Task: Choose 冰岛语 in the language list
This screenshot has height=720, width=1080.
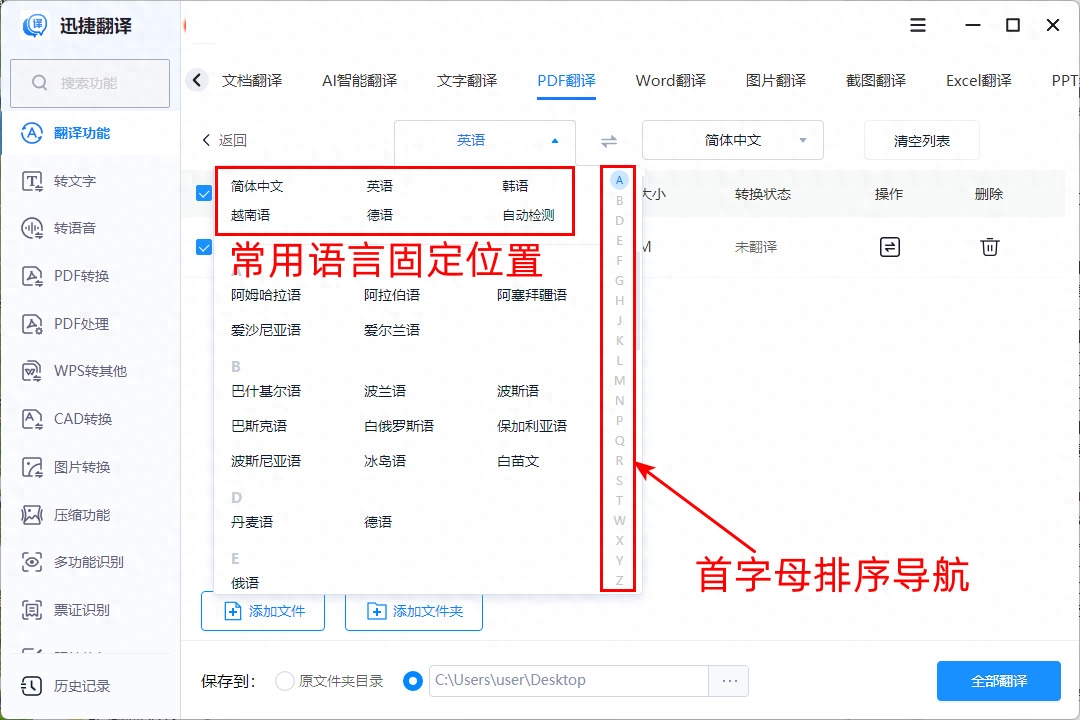Action: [x=385, y=461]
